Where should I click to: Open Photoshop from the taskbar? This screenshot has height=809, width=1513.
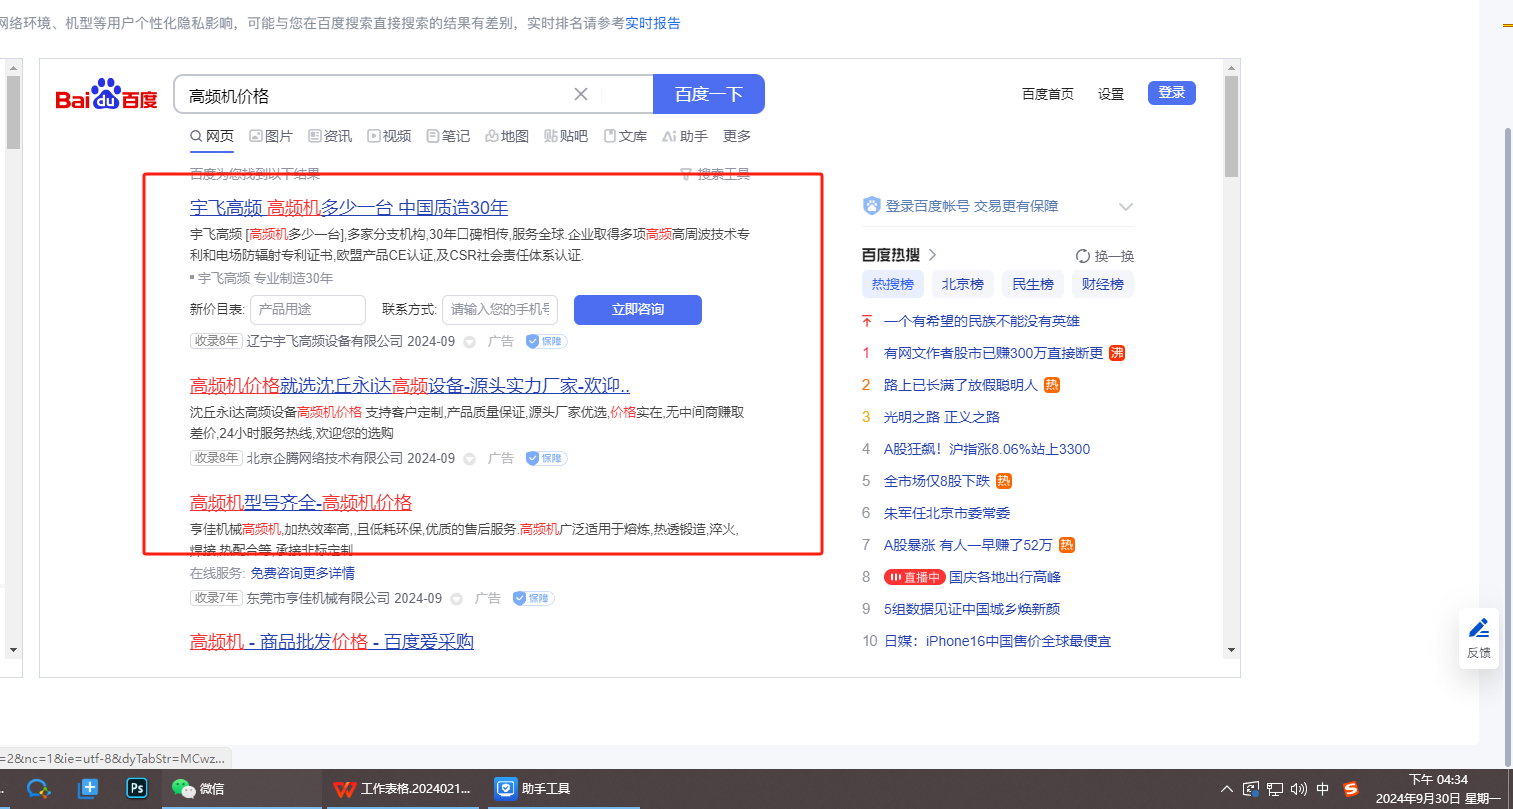137,788
